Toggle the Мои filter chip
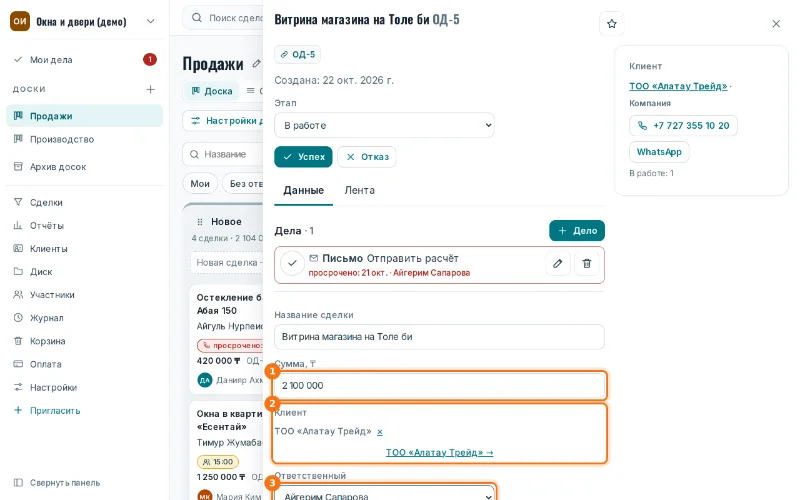 [x=200, y=184]
